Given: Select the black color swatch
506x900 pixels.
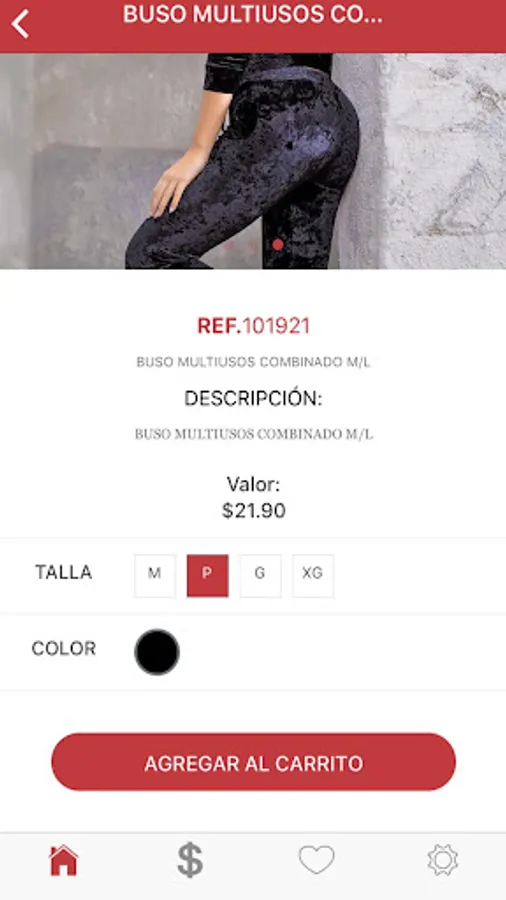Looking at the screenshot, I should [x=157, y=652].
